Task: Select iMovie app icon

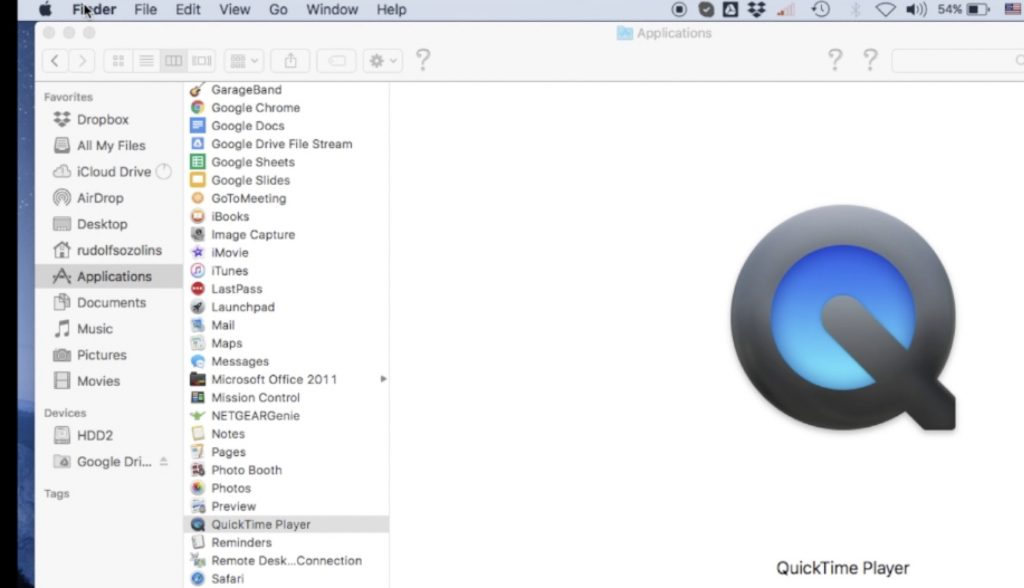Action: click(197, 252)
